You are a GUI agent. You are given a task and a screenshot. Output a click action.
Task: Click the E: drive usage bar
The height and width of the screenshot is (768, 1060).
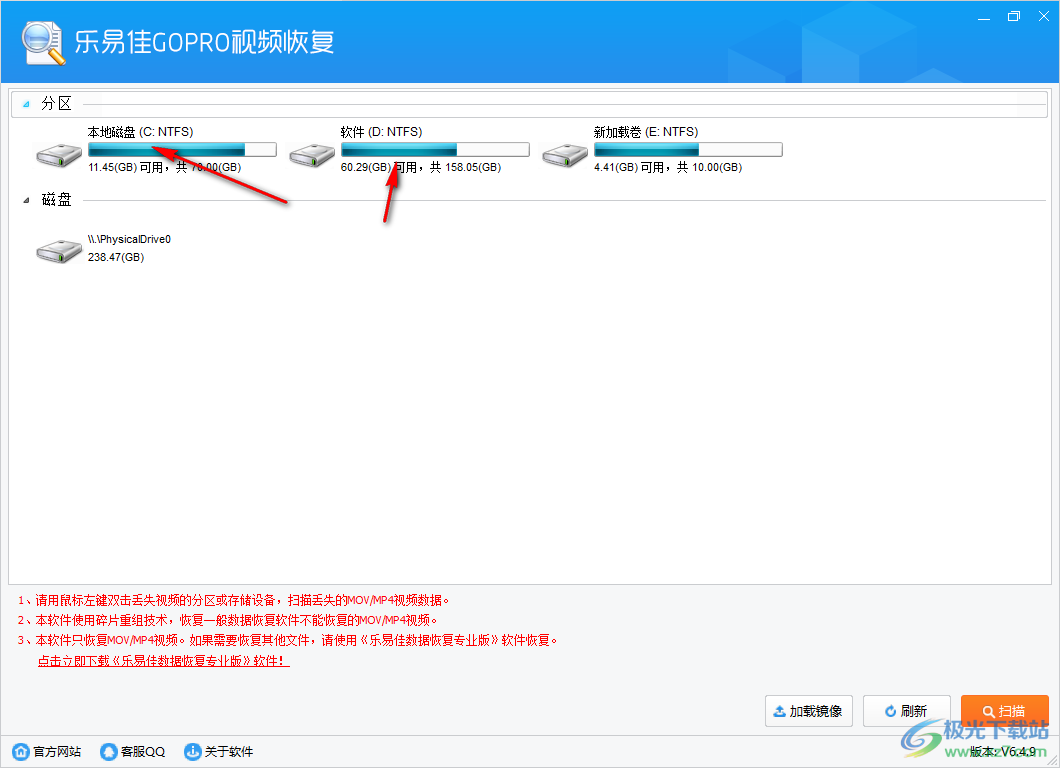tap(688, 149)
